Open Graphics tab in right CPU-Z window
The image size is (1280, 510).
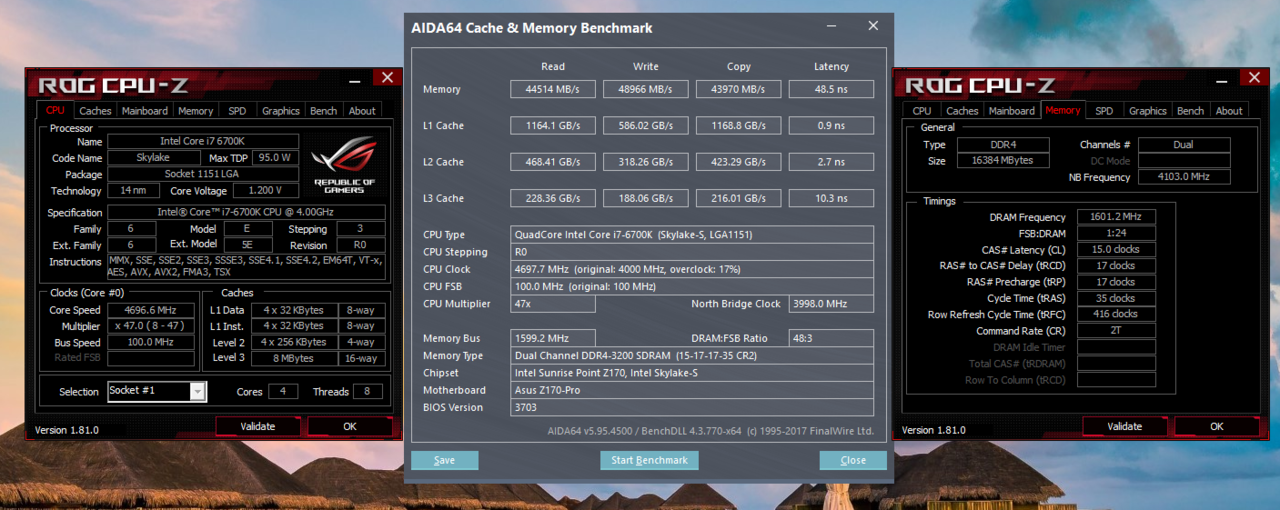pyautogui.click(x=1147, y=111)
